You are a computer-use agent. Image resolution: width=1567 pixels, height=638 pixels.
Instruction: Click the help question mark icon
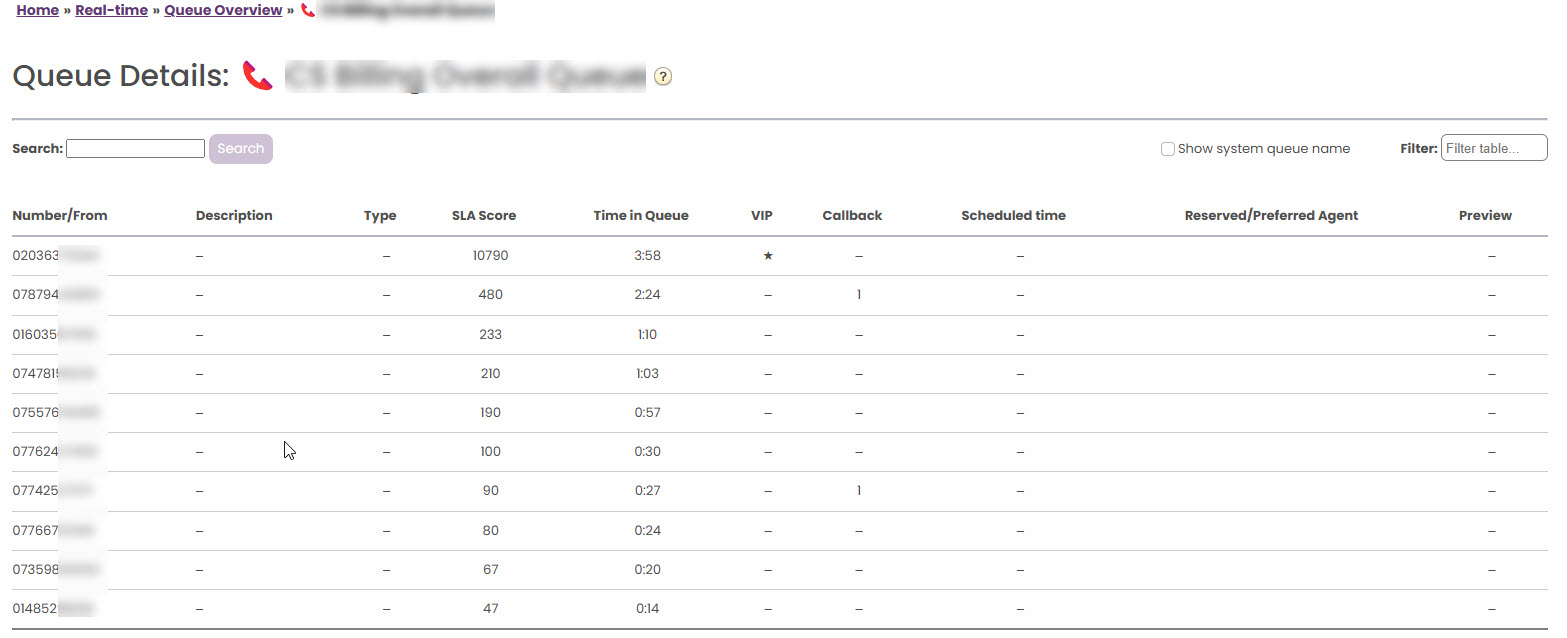tap(662, 77)
